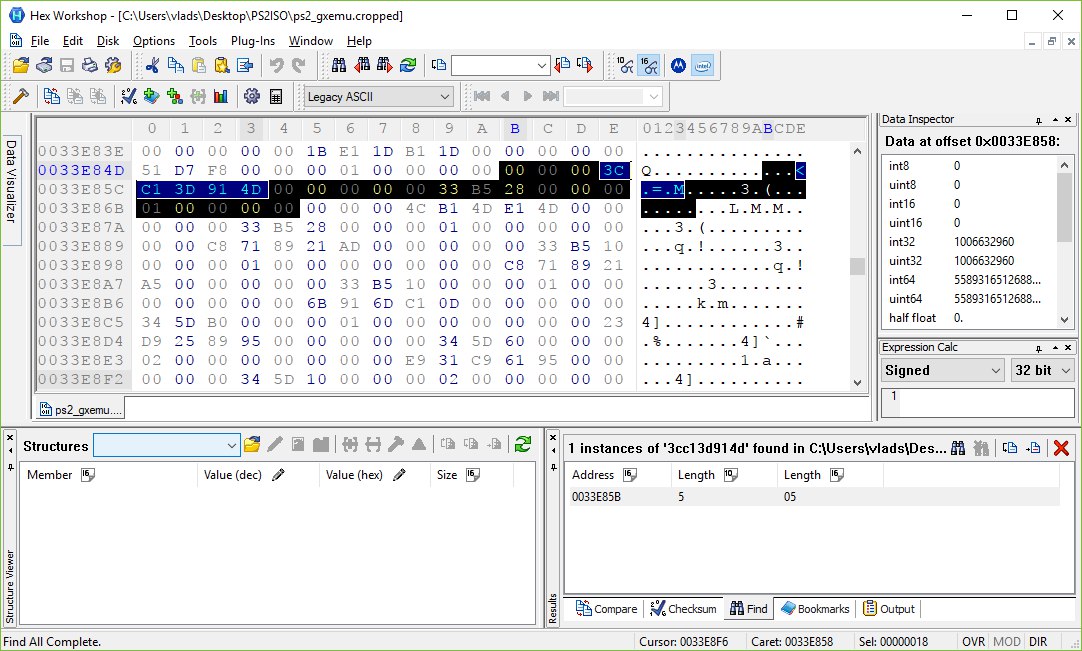1082x651 pixels.
Task: Toggle Motorola byte order icon
Action: point(678,66)
